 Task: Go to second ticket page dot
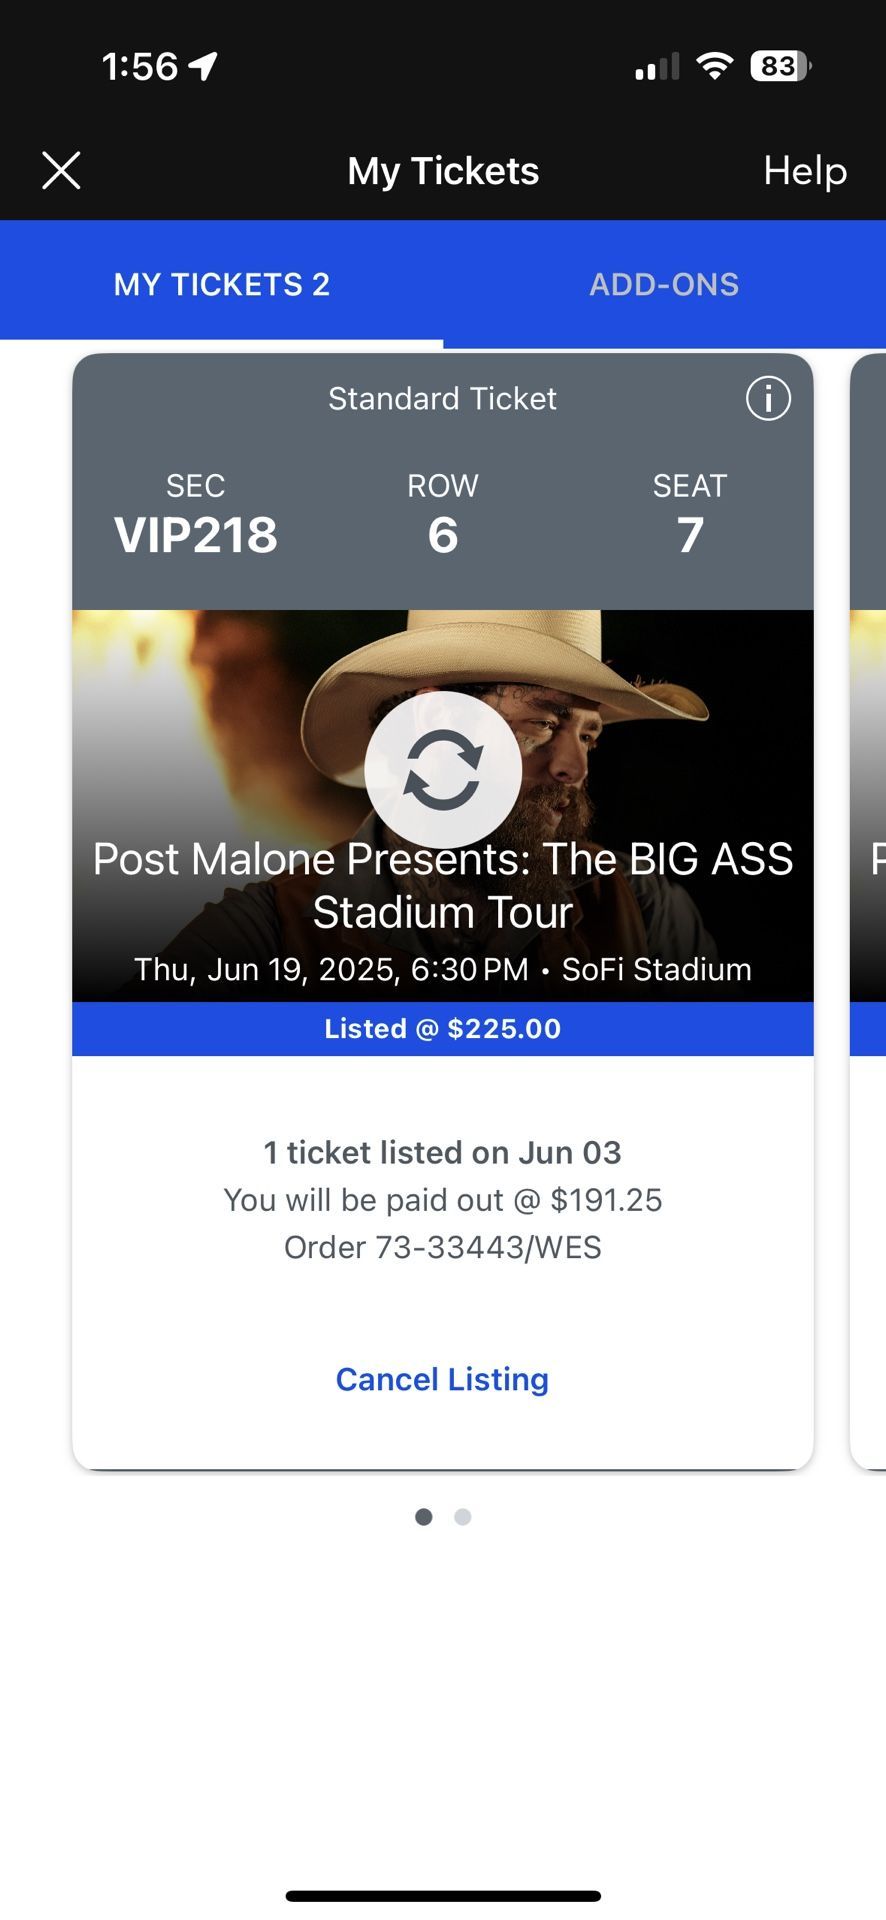point(462,1517)
